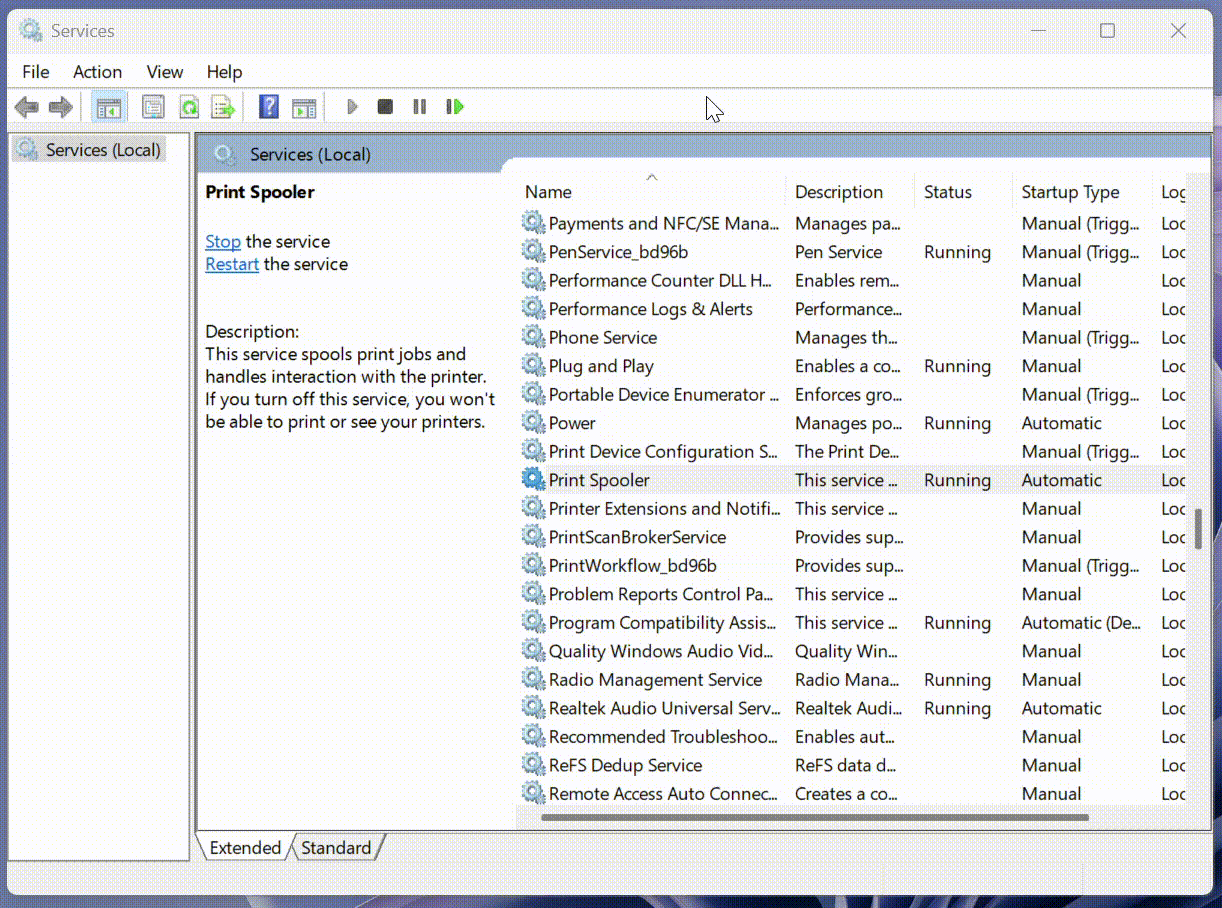Open the File menu
Viewport: 1222px width, 908px height.
coord(36,72)
